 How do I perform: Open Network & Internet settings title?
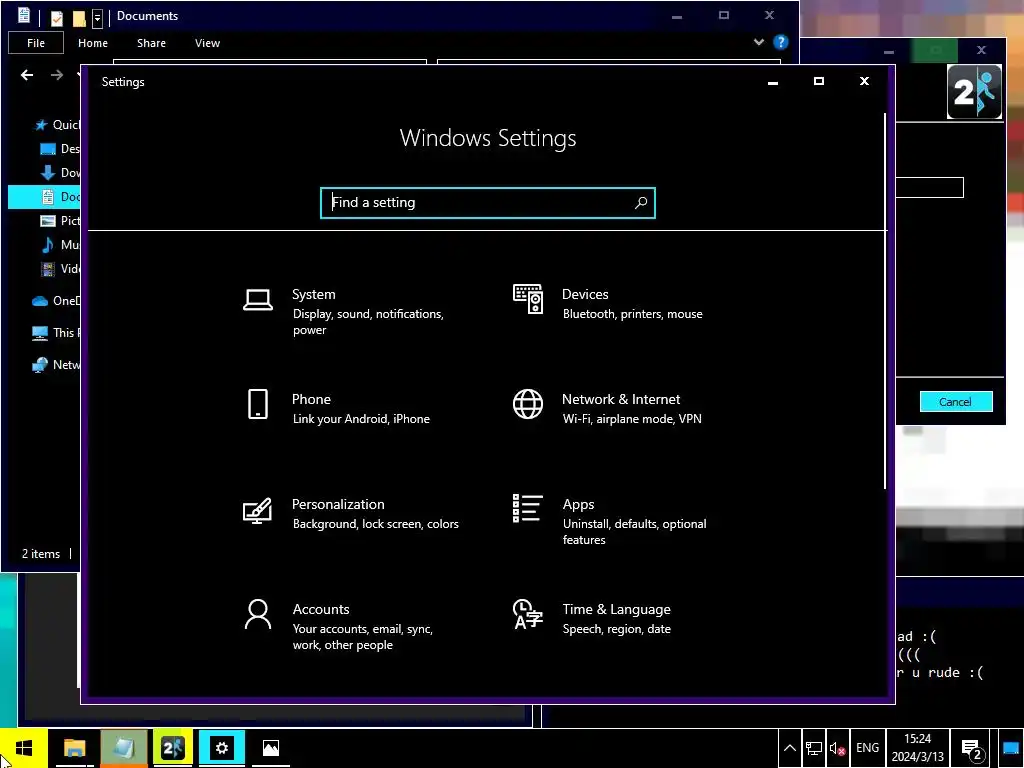pos(621,399)
